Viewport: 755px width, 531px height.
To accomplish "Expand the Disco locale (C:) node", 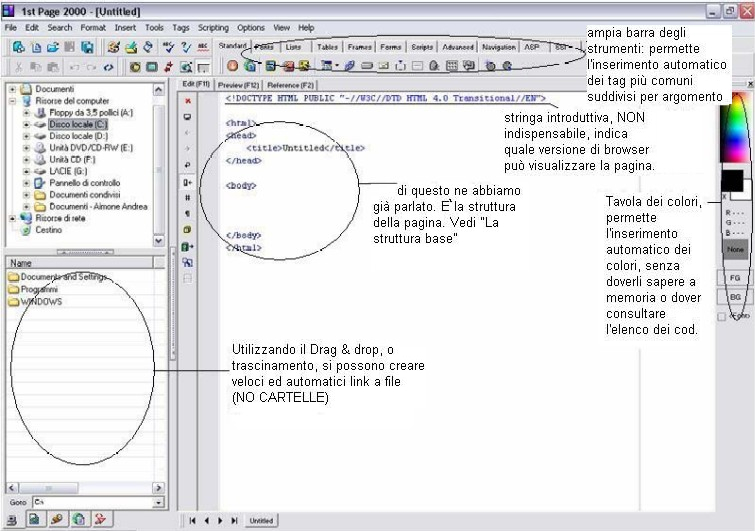I will pyautogui.click(x=26, y=124).
